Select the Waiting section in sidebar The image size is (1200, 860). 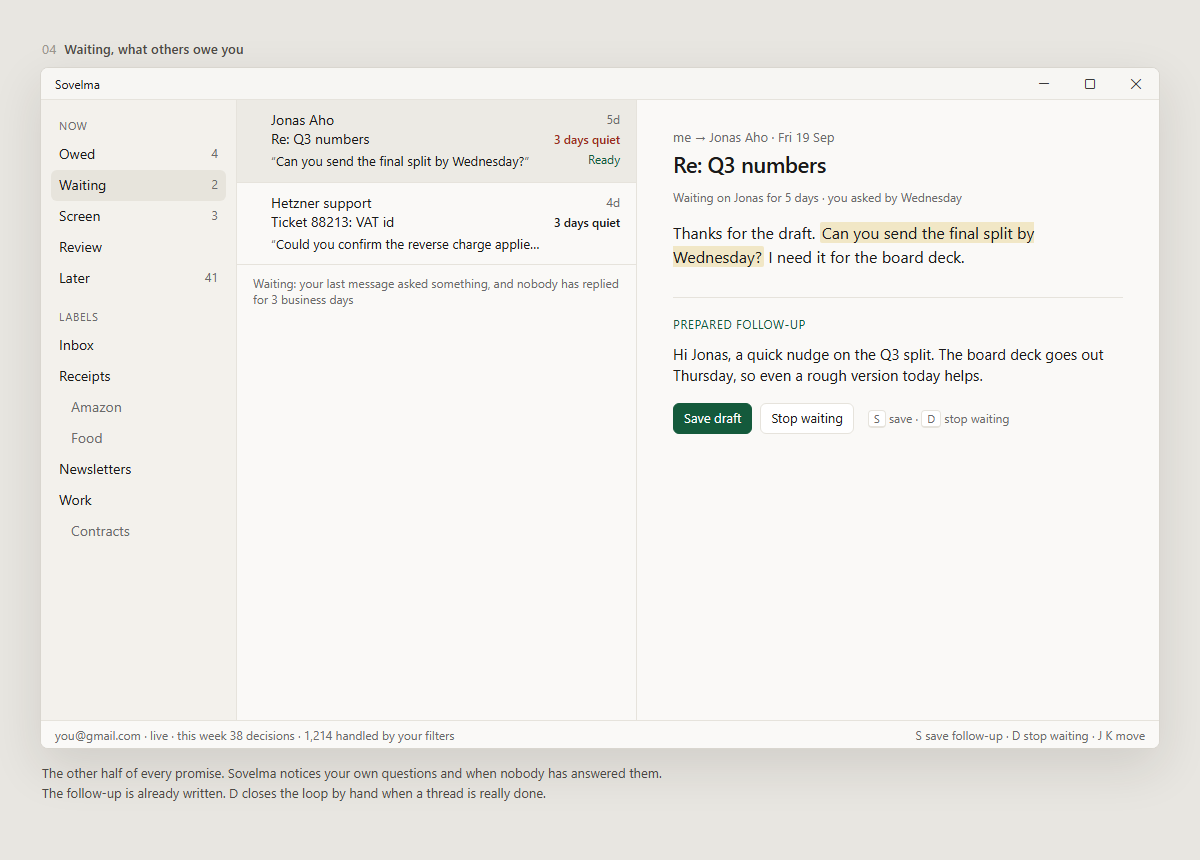(x=138, y=185)
